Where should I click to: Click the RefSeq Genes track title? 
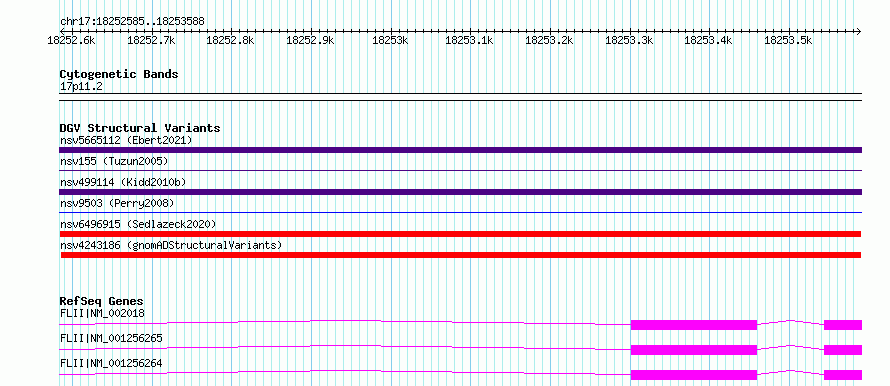[102, 301]
